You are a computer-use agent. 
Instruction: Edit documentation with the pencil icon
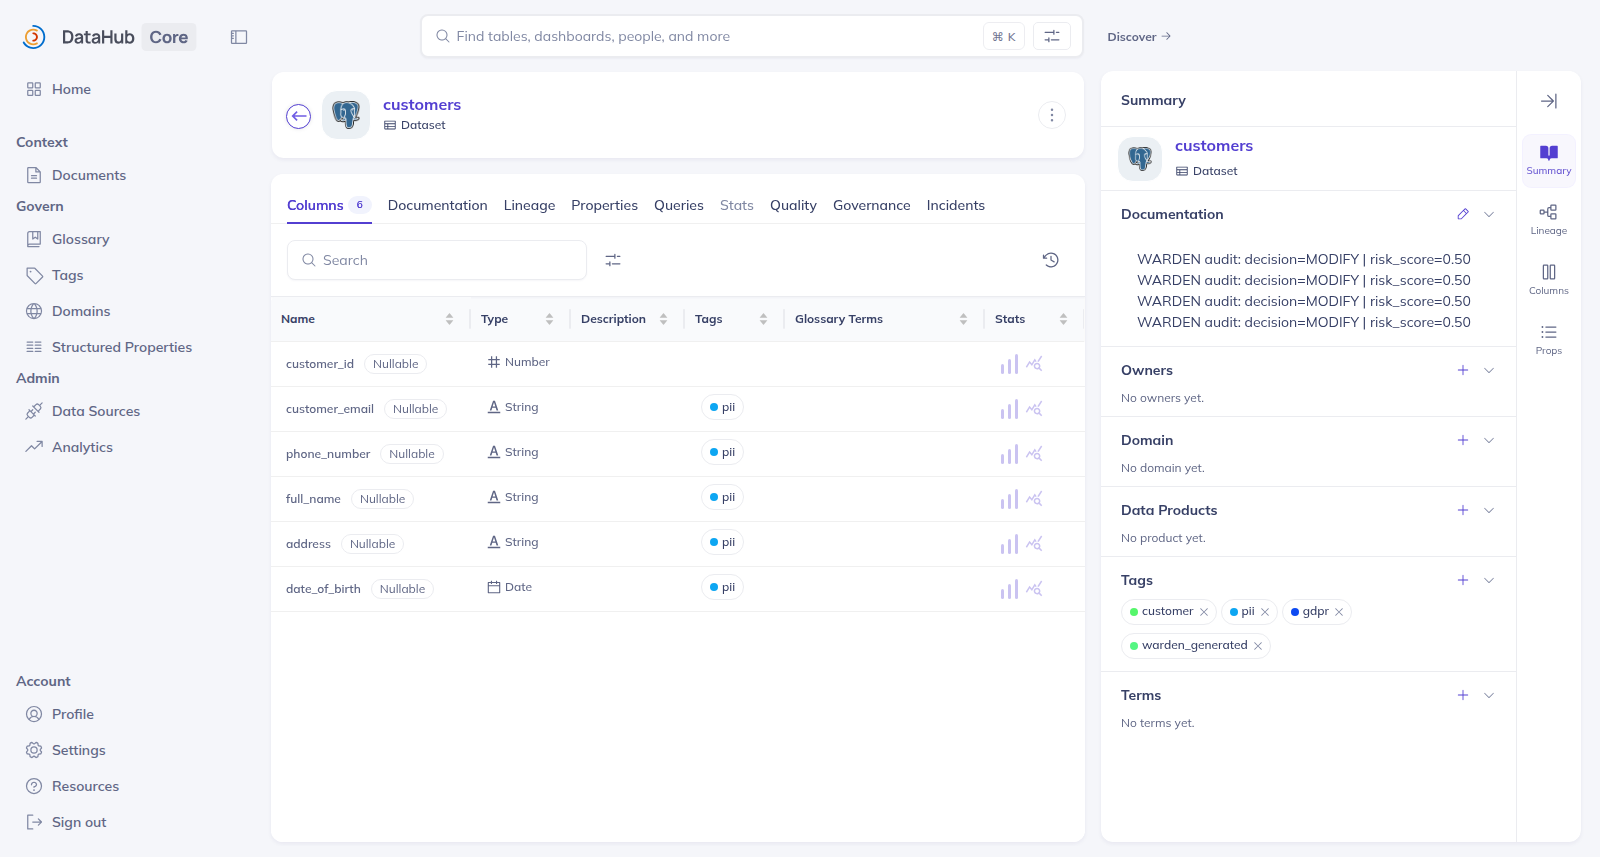(x=1463, y=214)
